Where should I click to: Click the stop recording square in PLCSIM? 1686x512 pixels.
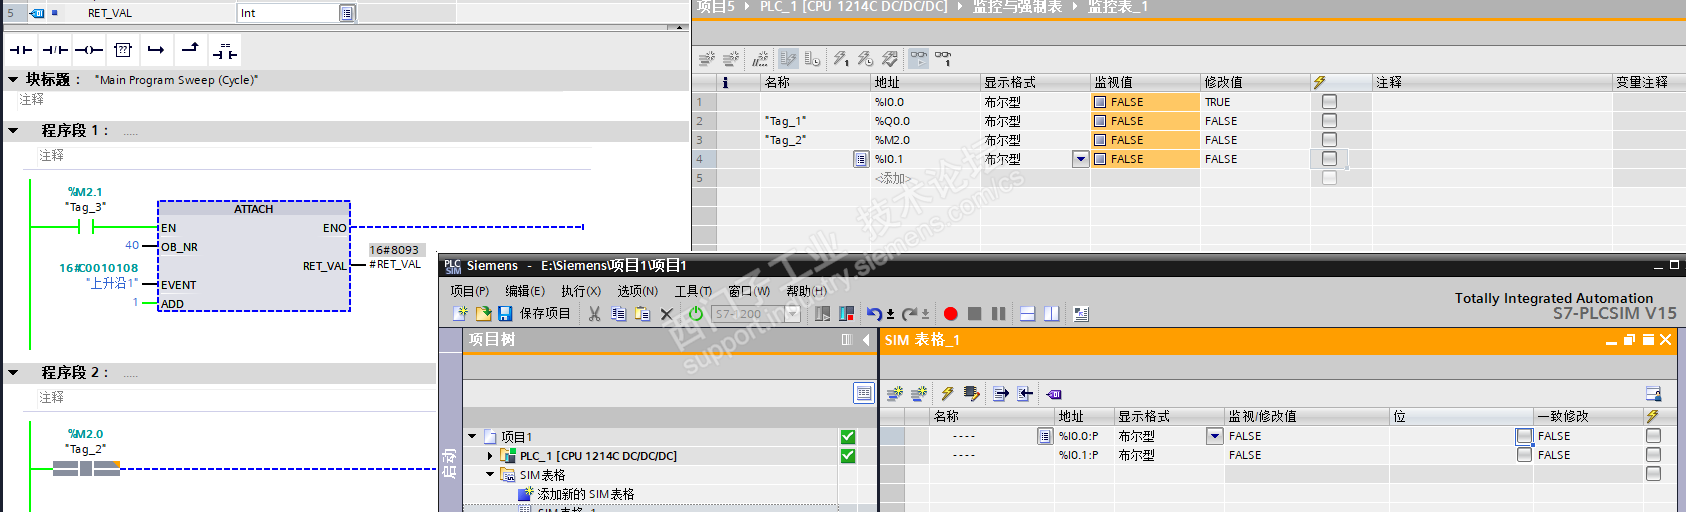tap(975, 314)
